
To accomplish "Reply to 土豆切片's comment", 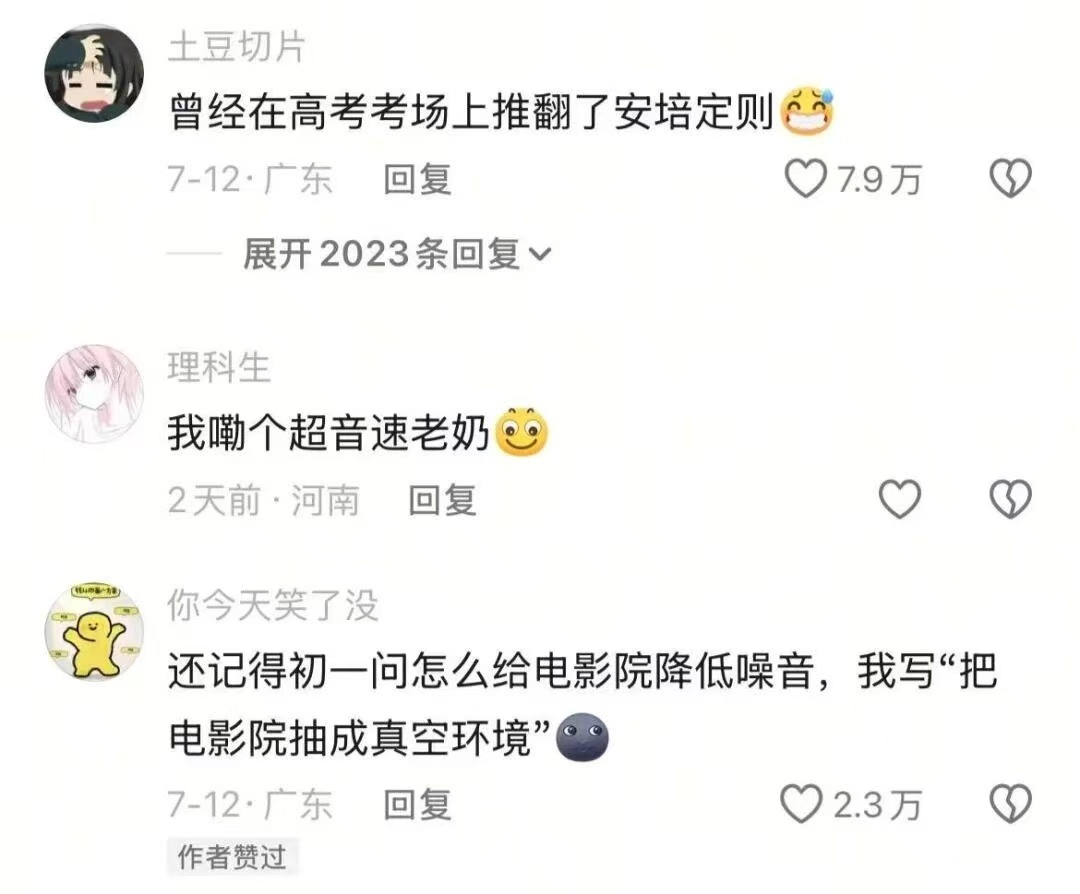I will point(417,179).
